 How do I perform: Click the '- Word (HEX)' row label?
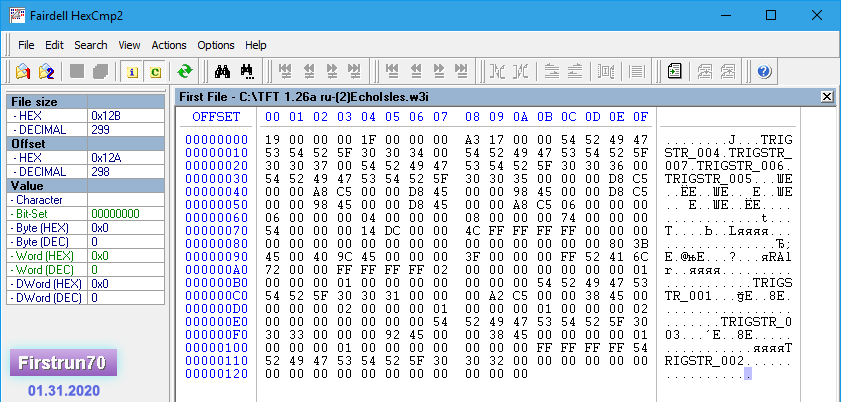(42, 256)
